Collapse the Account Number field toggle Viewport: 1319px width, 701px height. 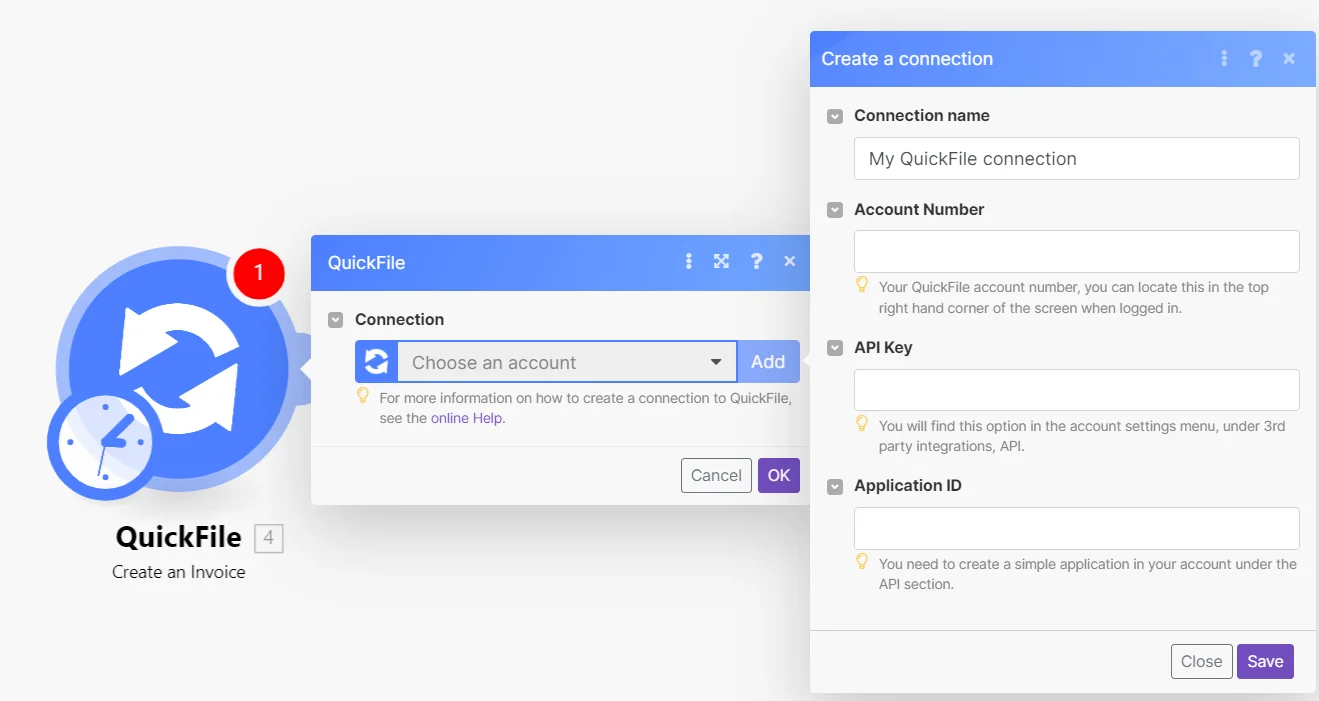[835, 210]
